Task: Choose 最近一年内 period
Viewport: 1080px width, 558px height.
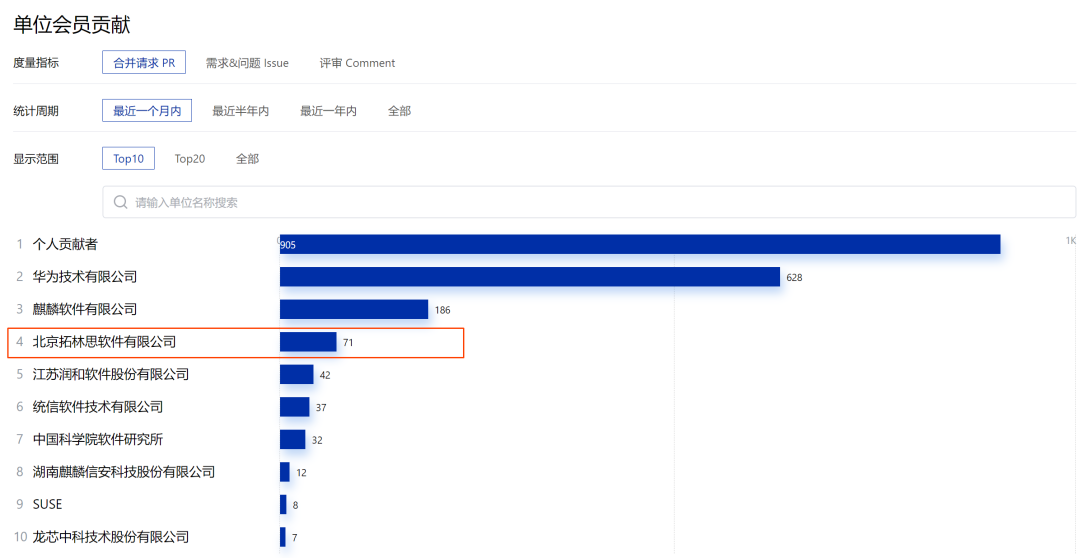Action: [x=329, y=111]
